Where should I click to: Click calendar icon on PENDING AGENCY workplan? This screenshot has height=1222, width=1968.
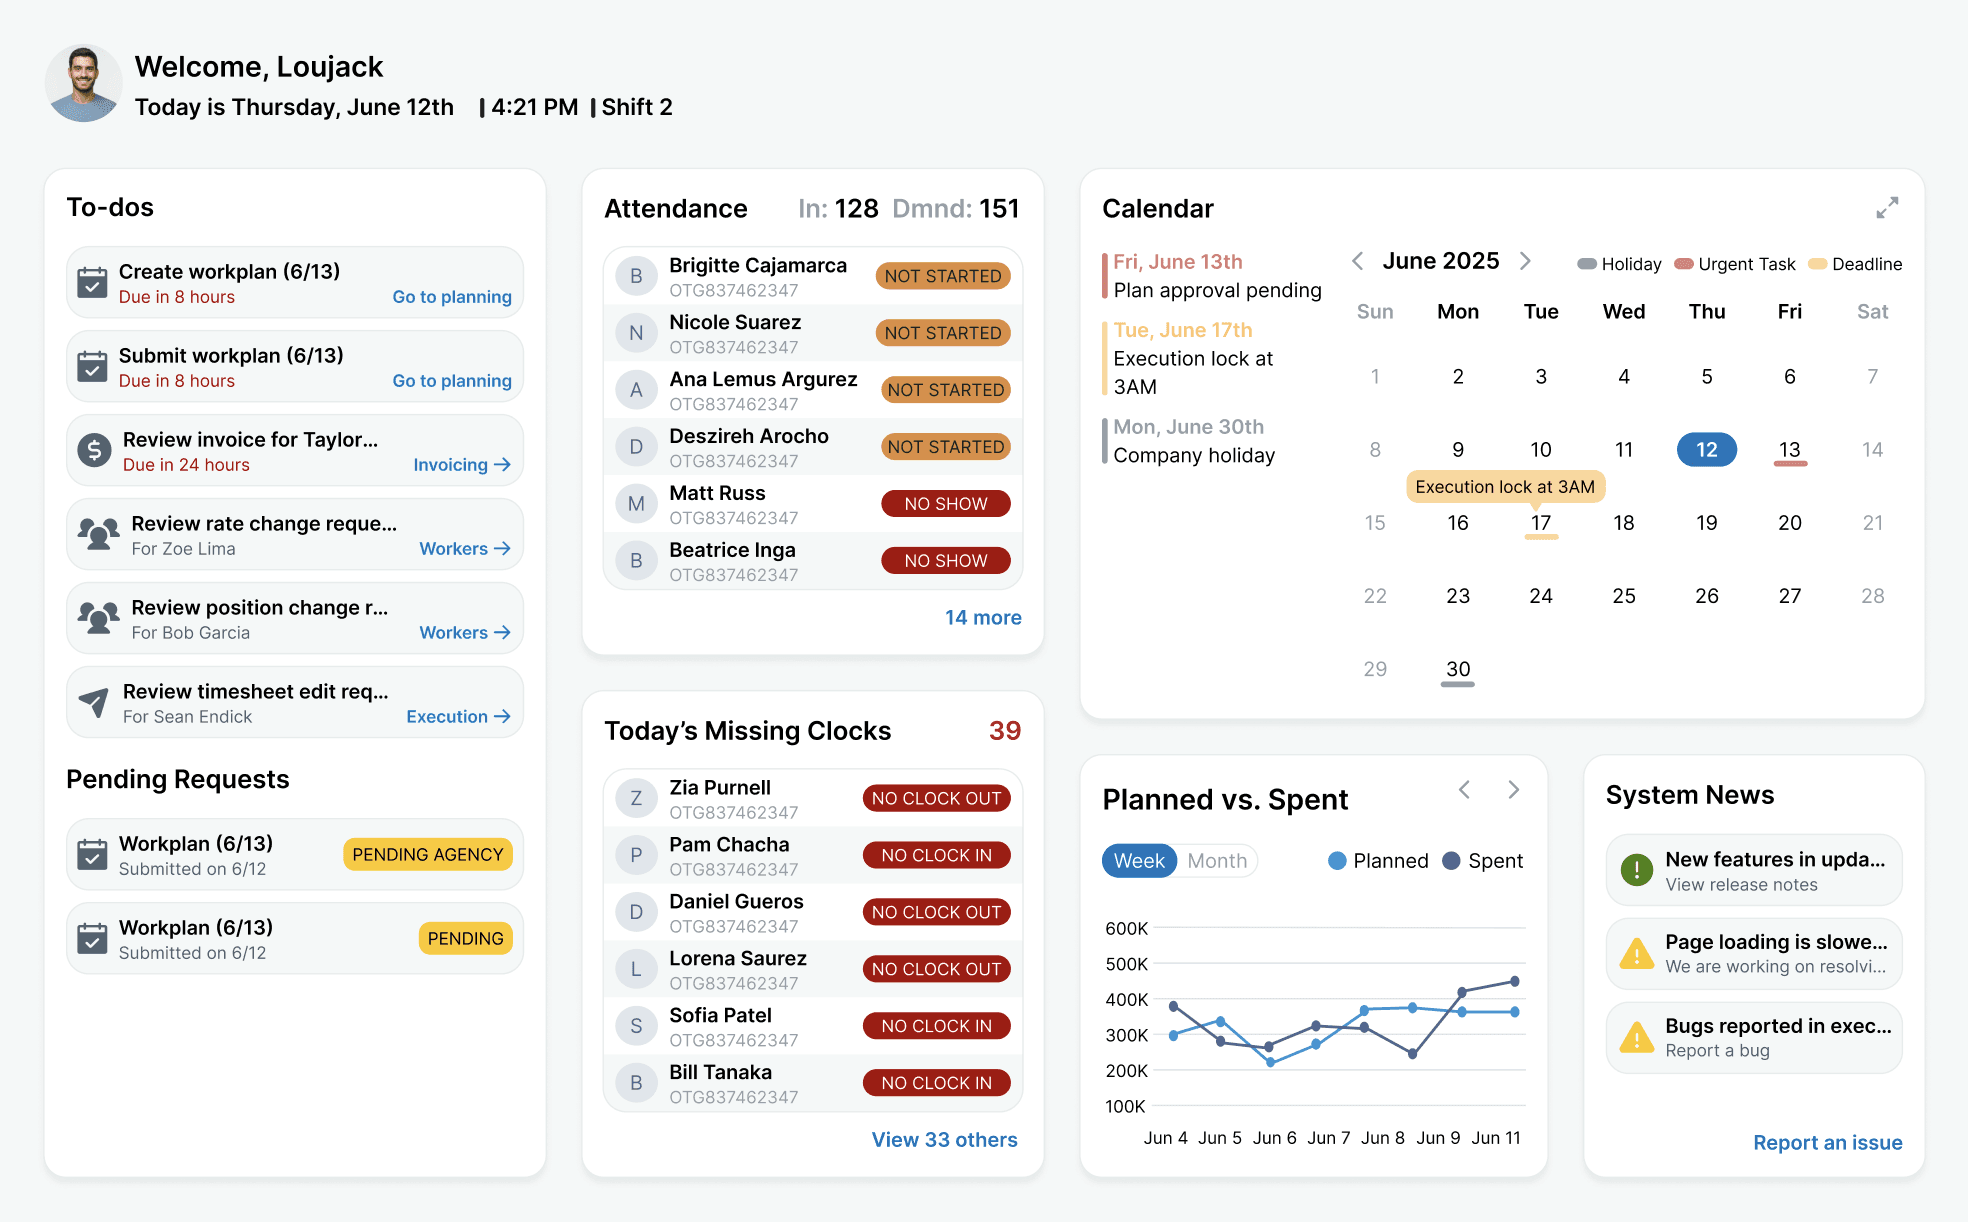pos(93,855)
